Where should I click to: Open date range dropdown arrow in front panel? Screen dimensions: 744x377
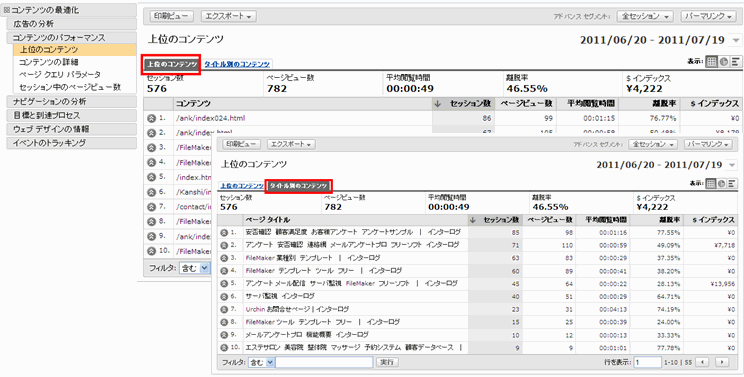point(732,165)
